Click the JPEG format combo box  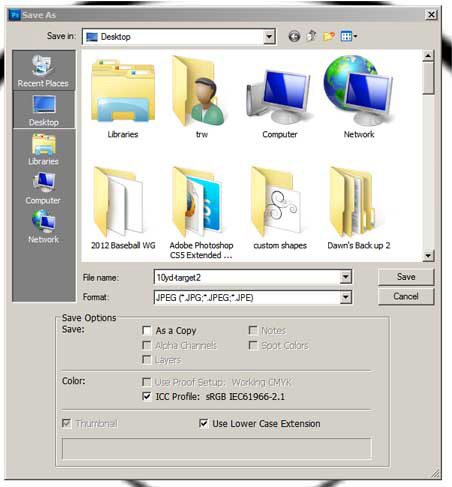253,297
